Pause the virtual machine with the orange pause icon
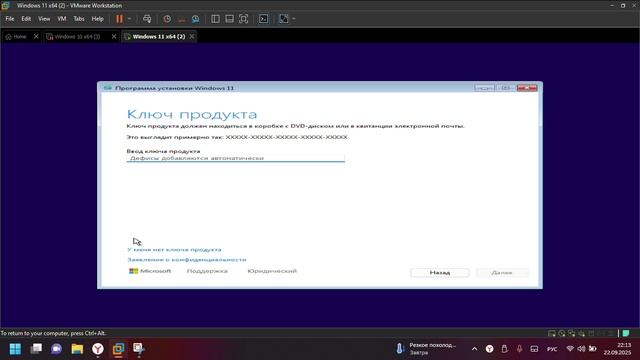 (x=119, y=19)
